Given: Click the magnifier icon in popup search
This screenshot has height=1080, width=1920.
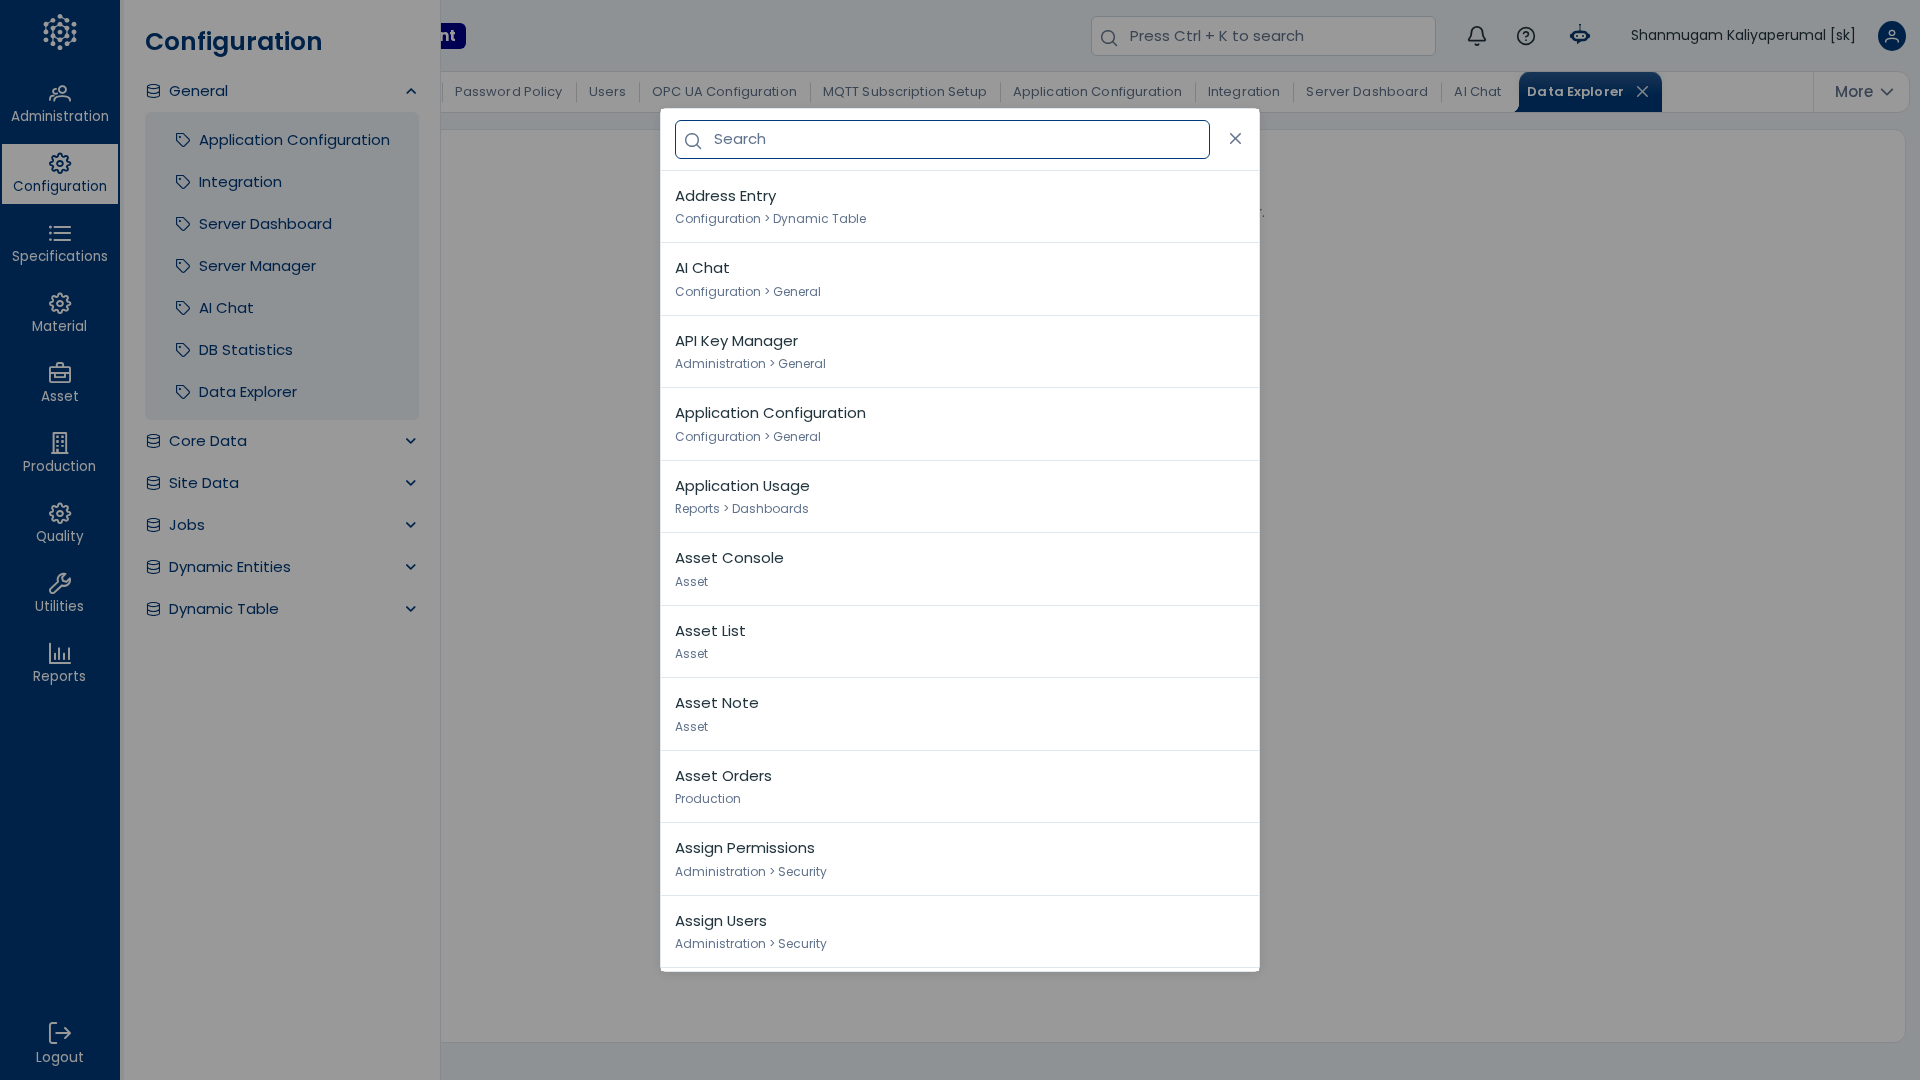Looking at the screenshot, I should (693, 141).
